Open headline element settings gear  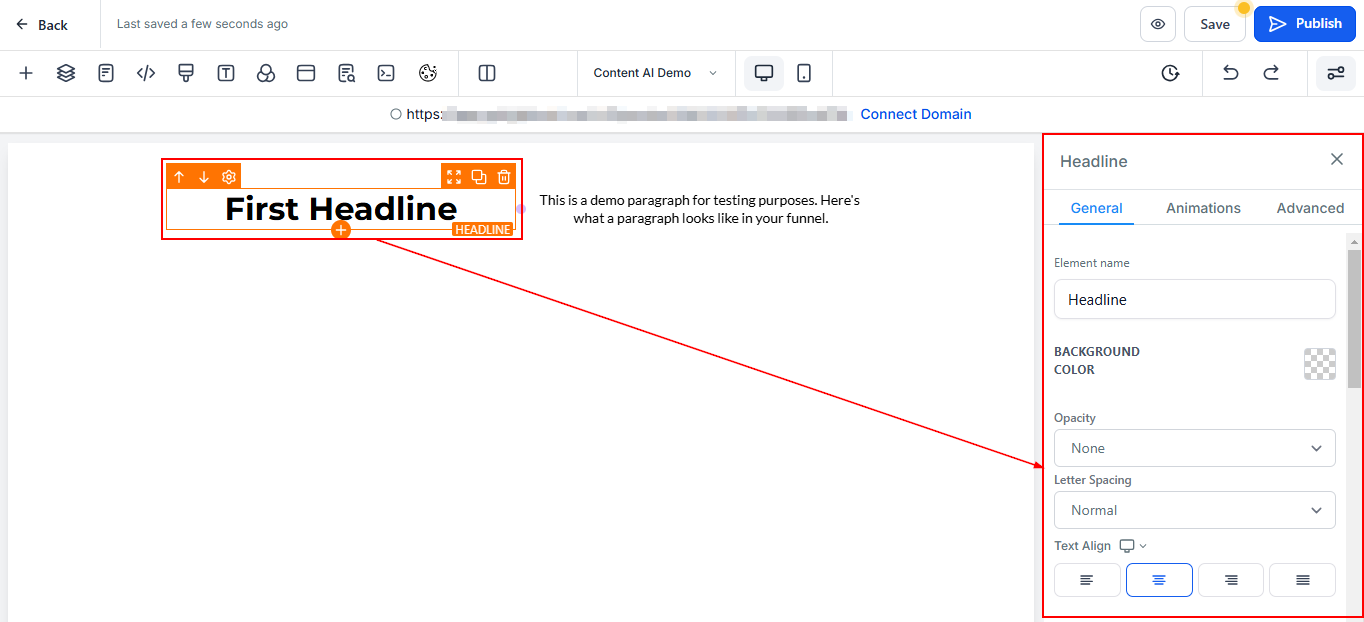[x=229, y=177]
